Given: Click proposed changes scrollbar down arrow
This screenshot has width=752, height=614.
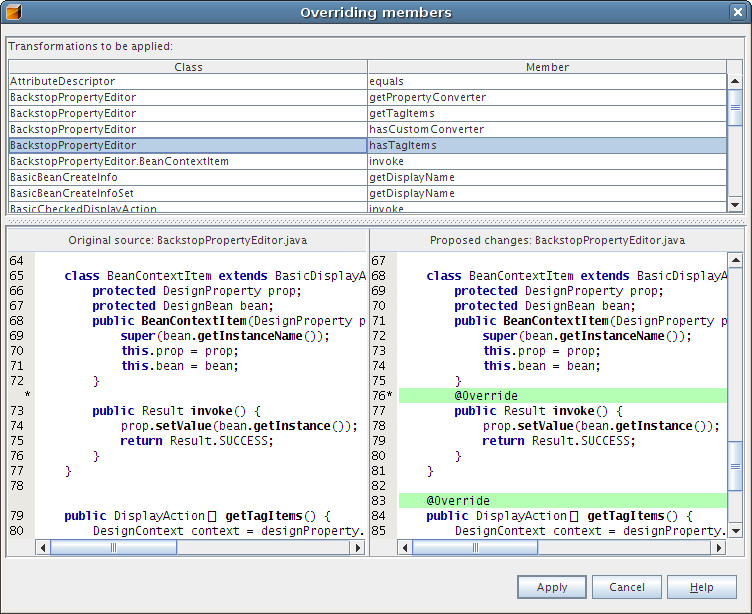Looking at the screenshot, I should point(735,531).
